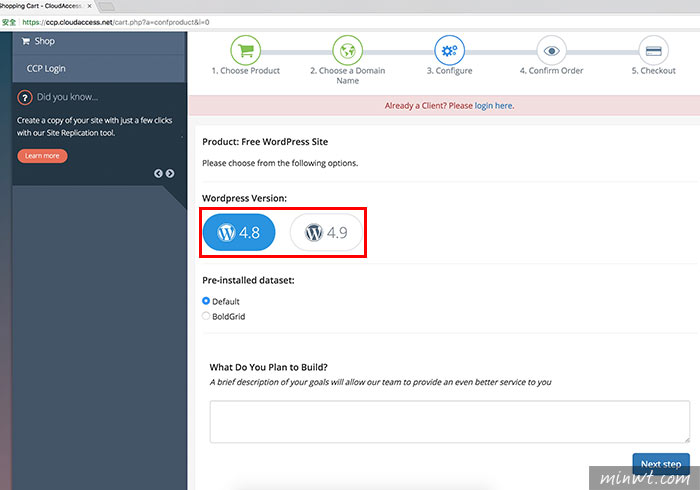The width and height of the screenshot is (700, 490).
Task: Click the login here link
Action: [x=494, y=106]
